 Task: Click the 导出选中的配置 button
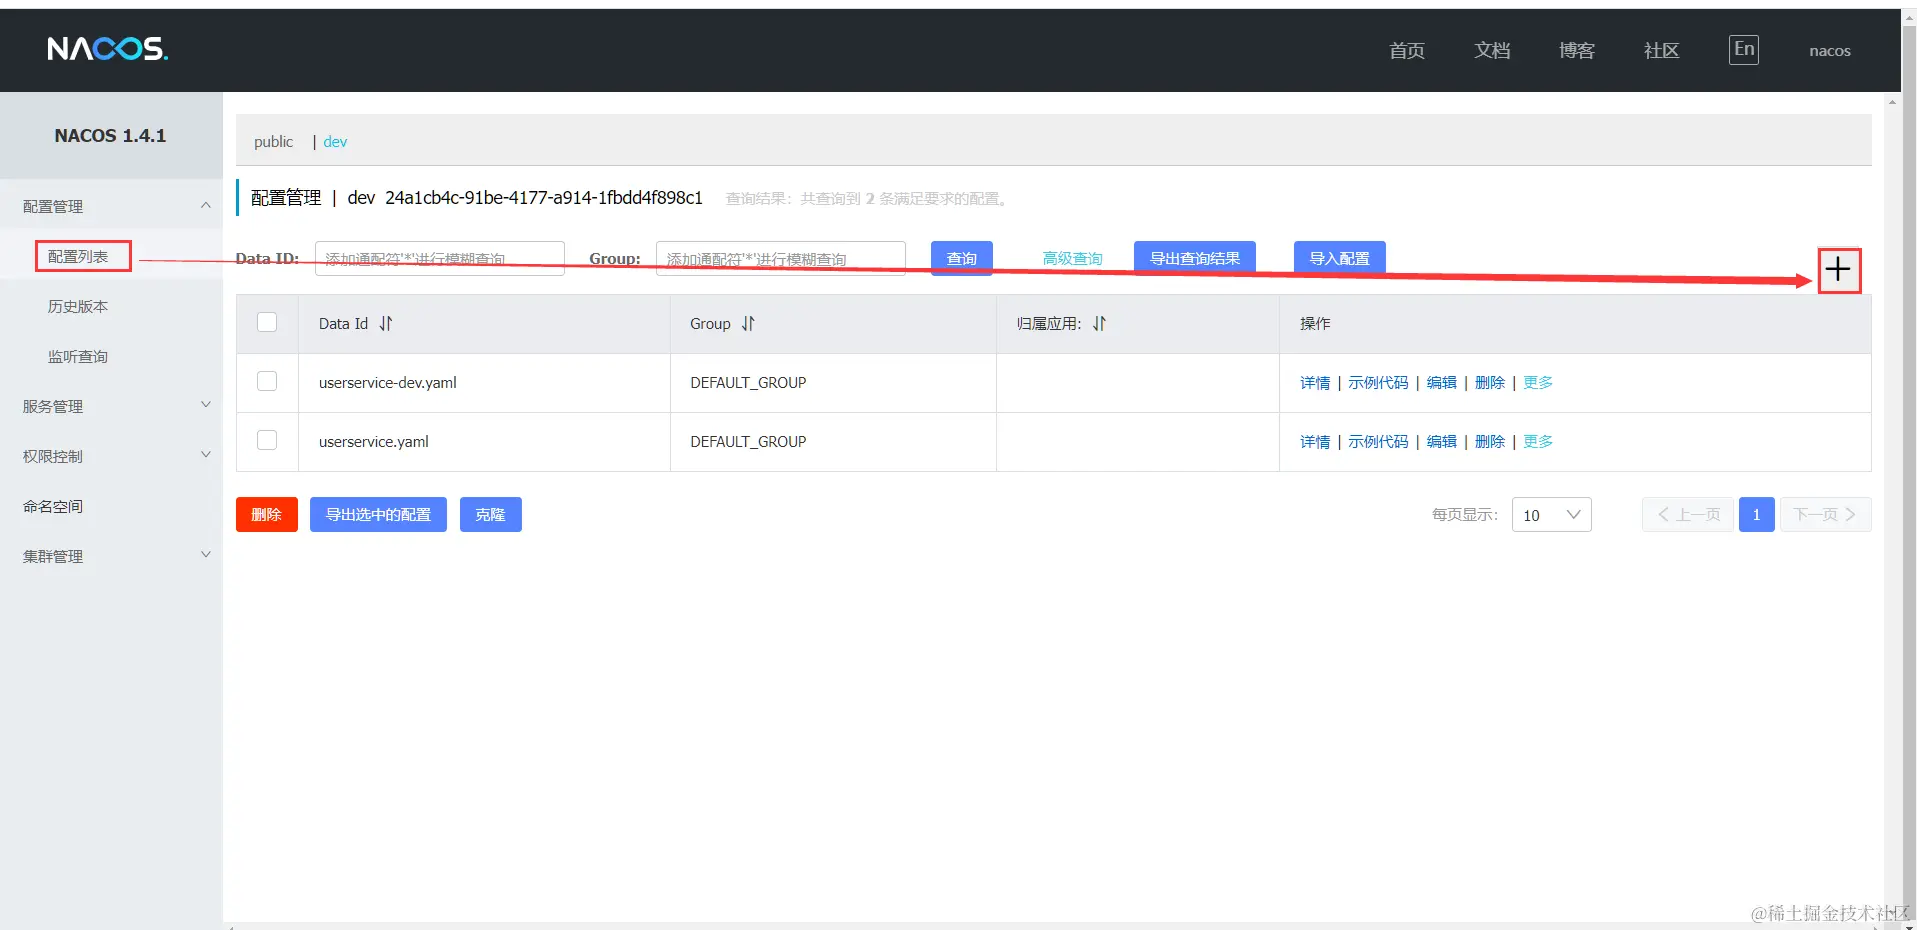tap(378, 515)
